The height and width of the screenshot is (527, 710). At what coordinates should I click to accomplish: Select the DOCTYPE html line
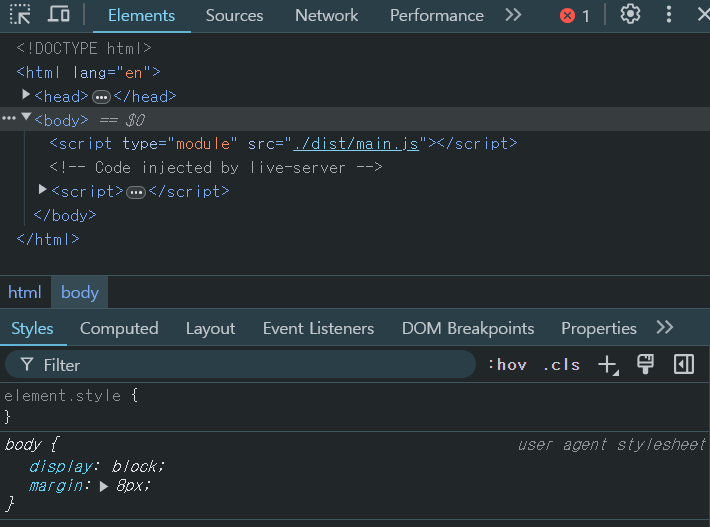pos(84,48)
